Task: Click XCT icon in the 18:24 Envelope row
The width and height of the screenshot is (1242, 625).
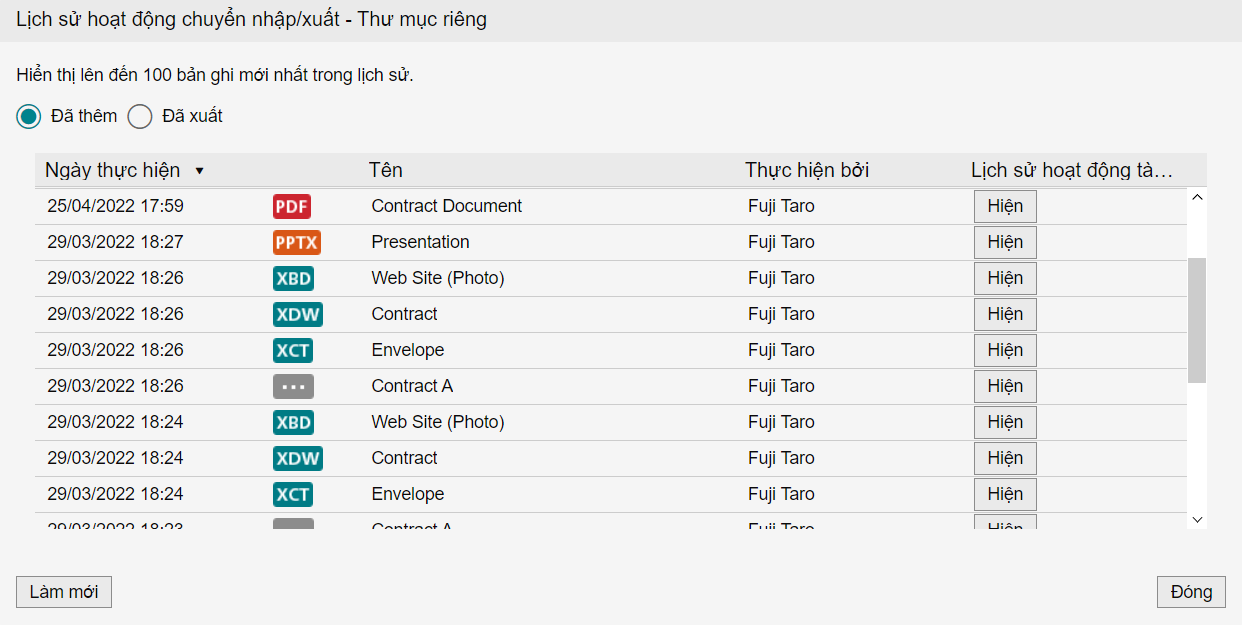Action: pos(292,494)
